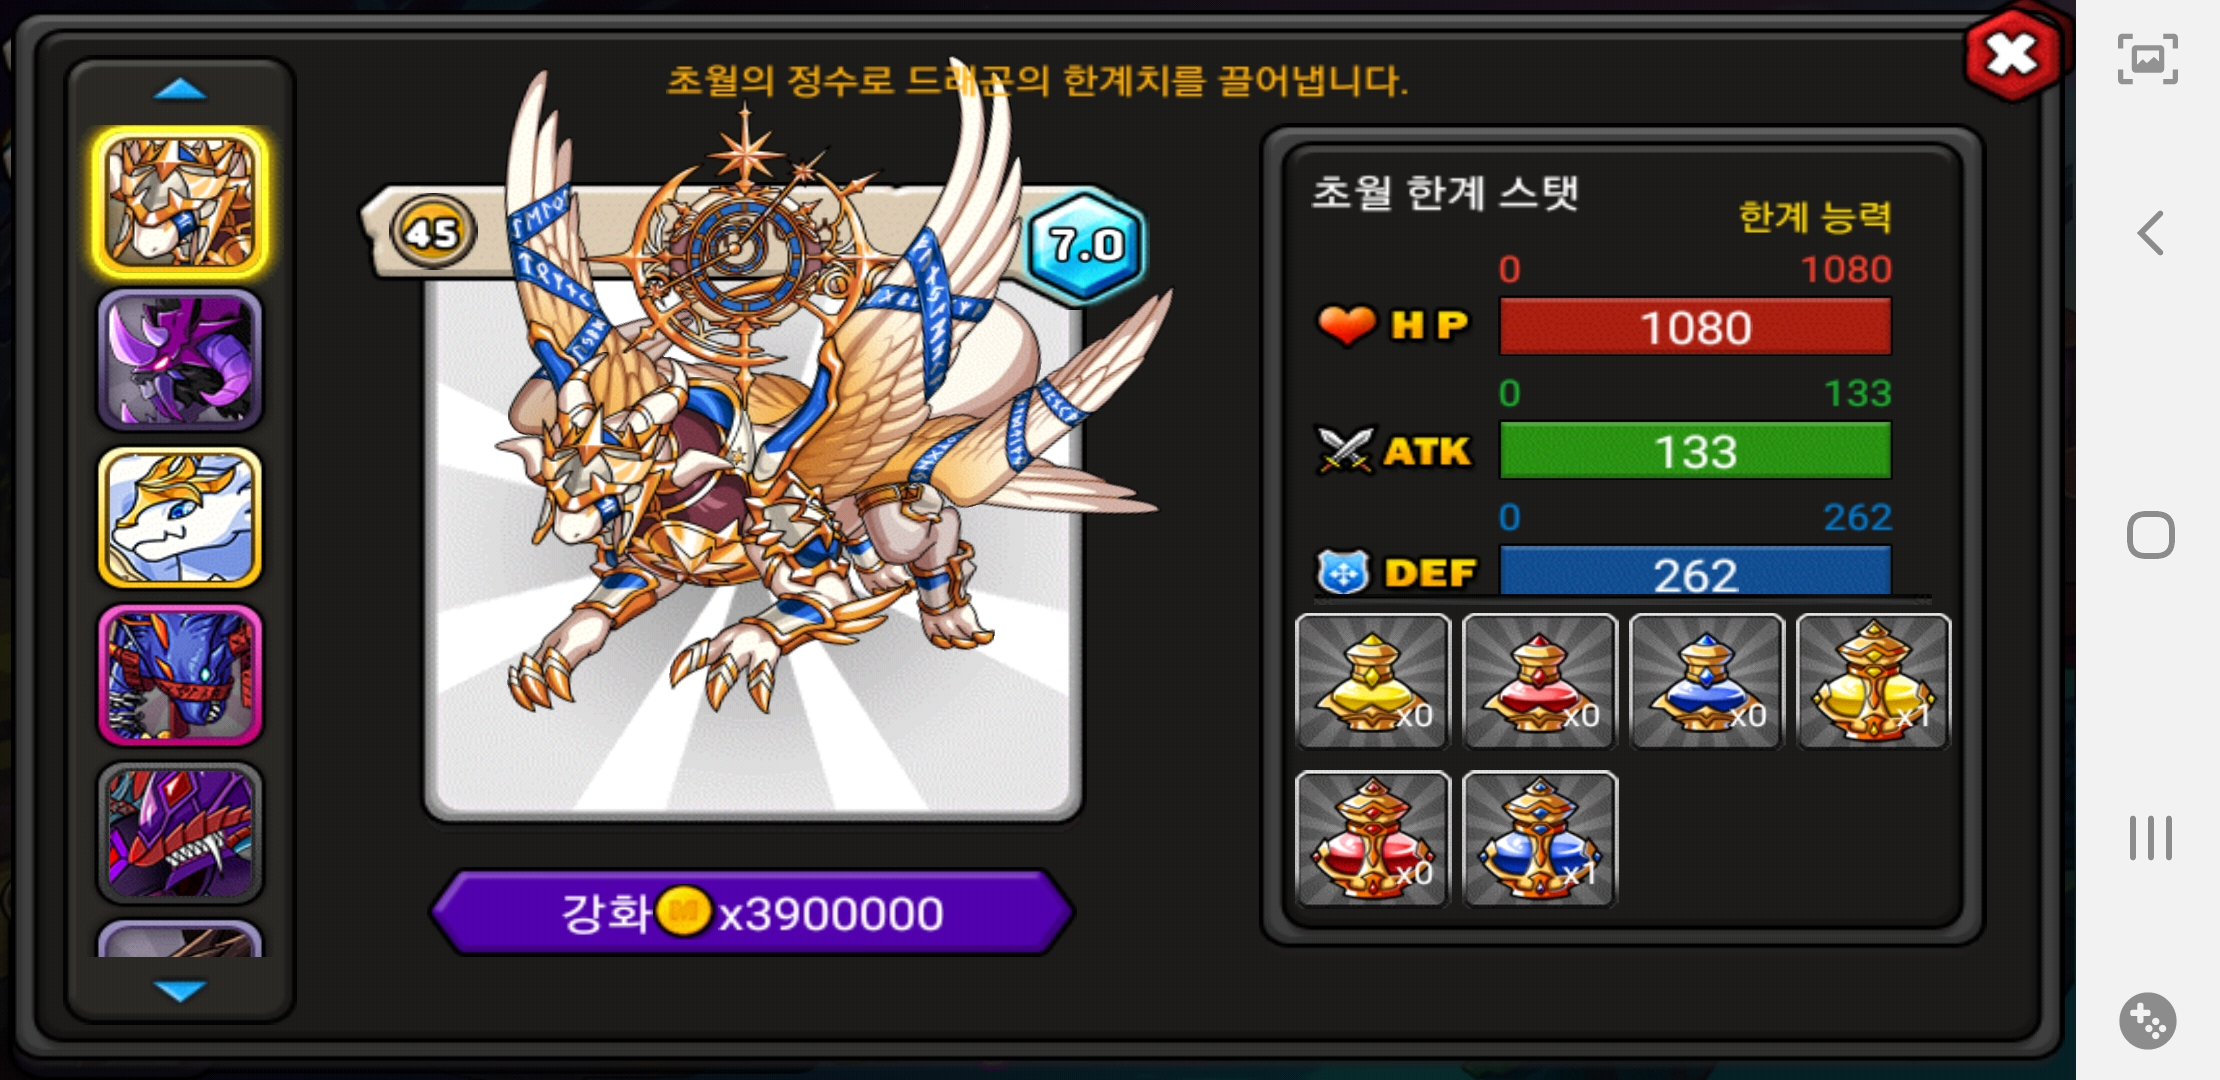Image resolution: width=2220 pixels, height=1080 pixels.
Task: Choose the white dragon with gold crest
Action: click(180, 518)
